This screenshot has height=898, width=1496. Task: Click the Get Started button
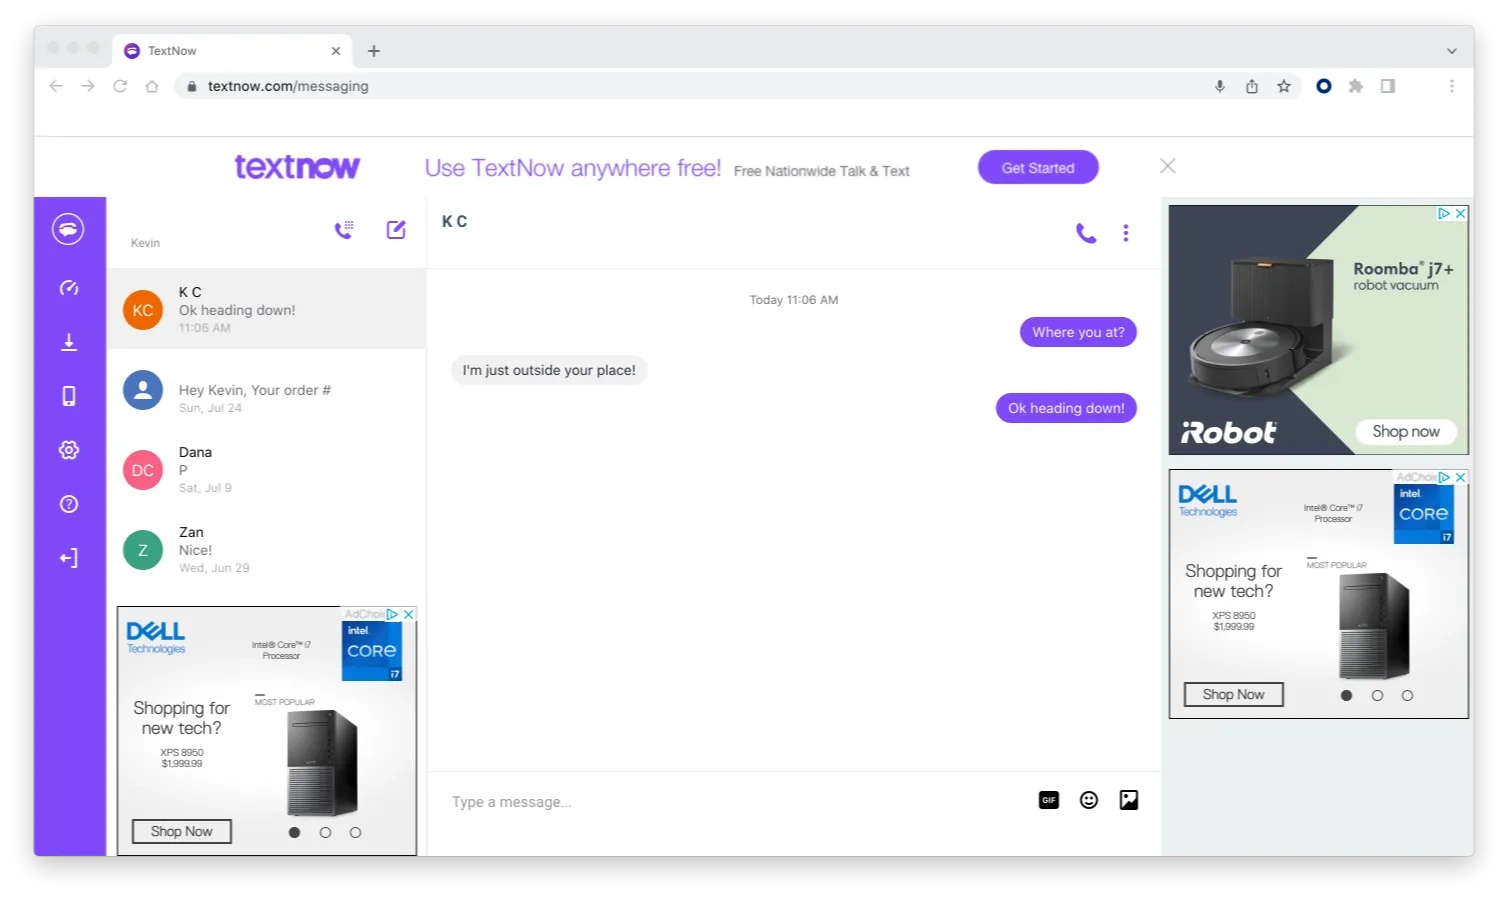(1037, 167)
